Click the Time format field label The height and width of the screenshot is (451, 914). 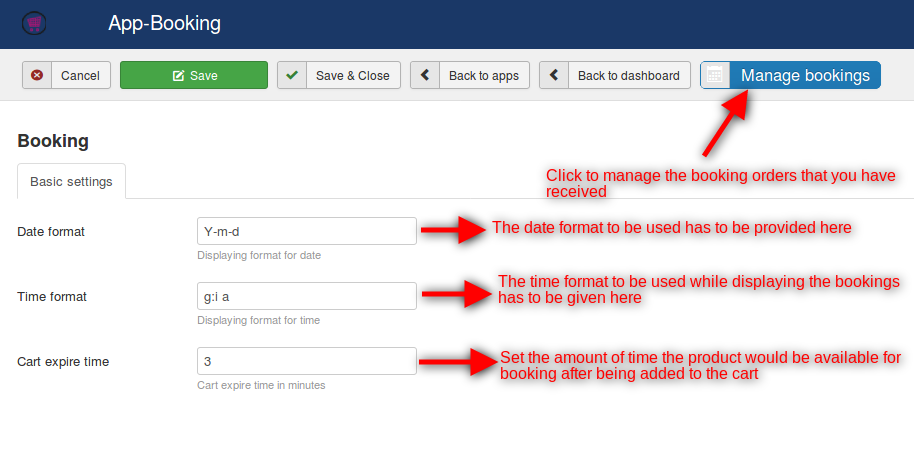[x=52, y=297]
